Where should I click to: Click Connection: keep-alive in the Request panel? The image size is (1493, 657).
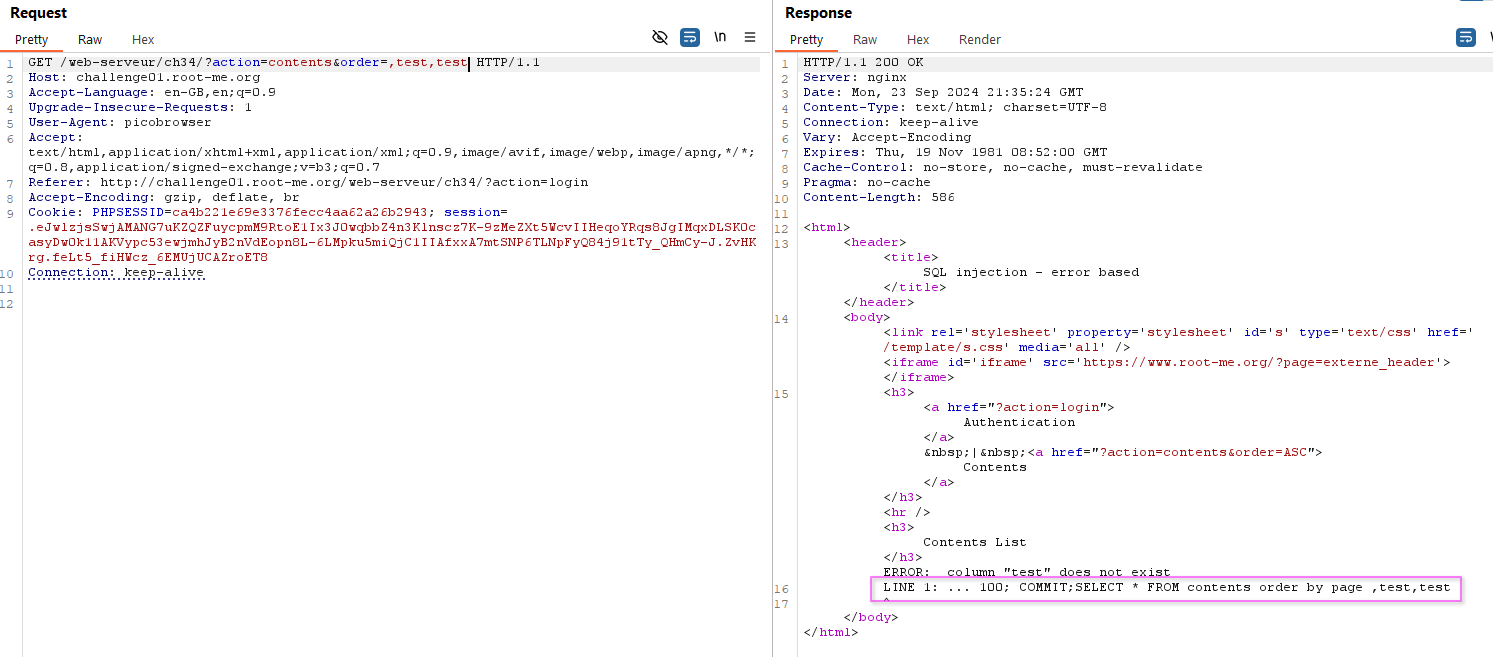[x=116, y=272]
